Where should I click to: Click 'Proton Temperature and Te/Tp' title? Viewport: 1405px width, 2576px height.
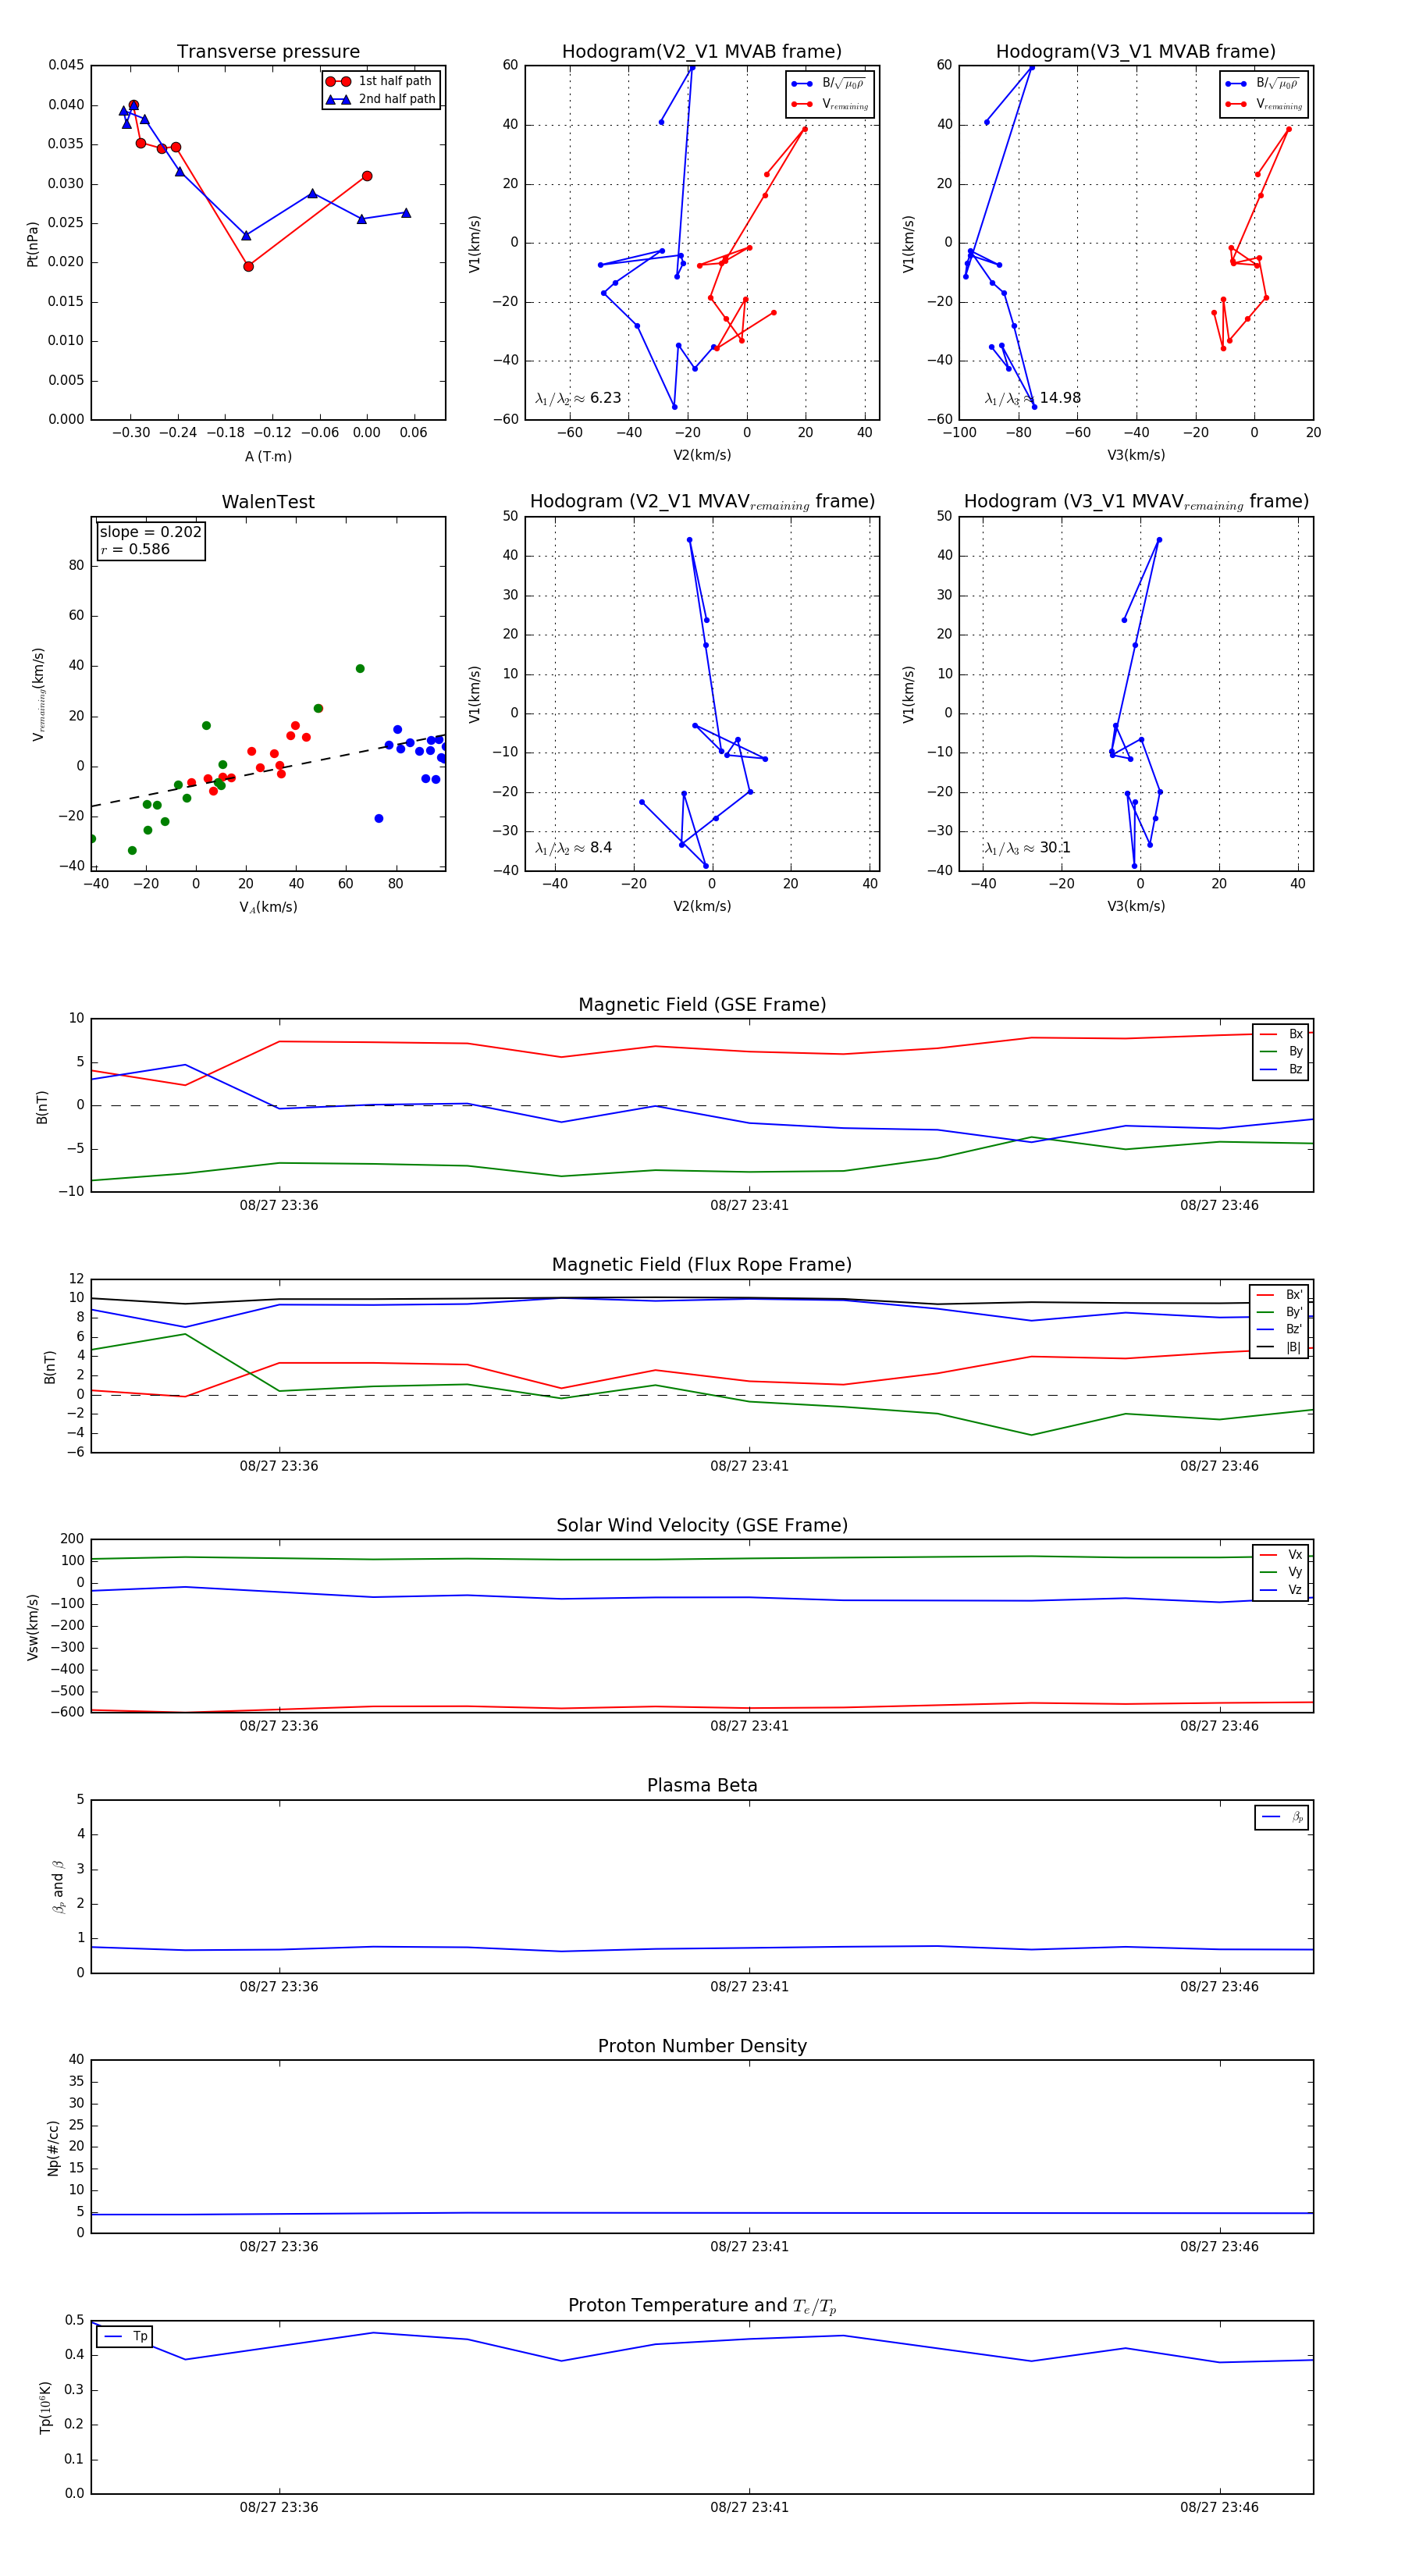click(702, 2305)
